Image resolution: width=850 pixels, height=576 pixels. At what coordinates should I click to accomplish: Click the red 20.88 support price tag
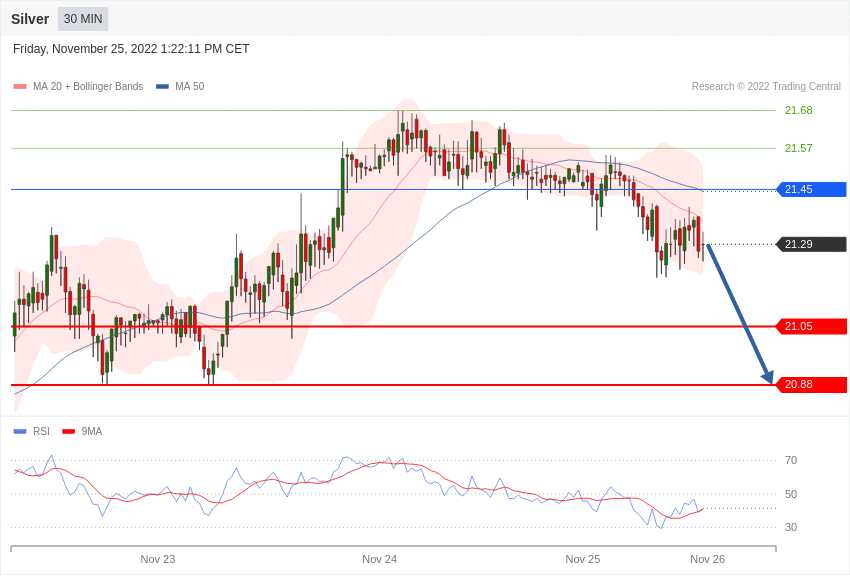tap(812, 385)
